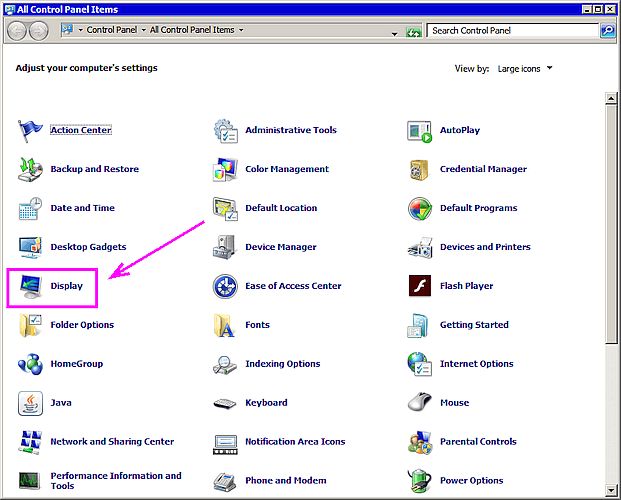Expand the arrow before Control Panel breadcrumb
Screen dimensions: 621x500
[80, 30]
